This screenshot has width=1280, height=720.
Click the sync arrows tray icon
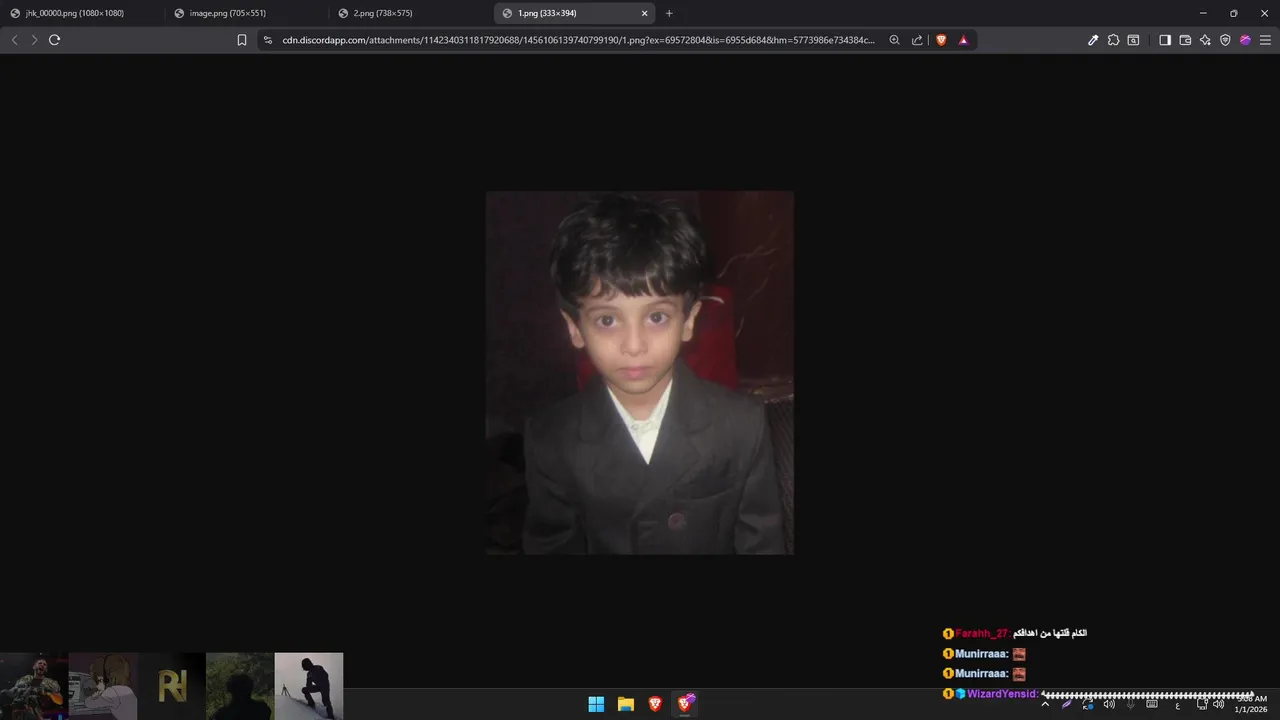[1088, 704]
